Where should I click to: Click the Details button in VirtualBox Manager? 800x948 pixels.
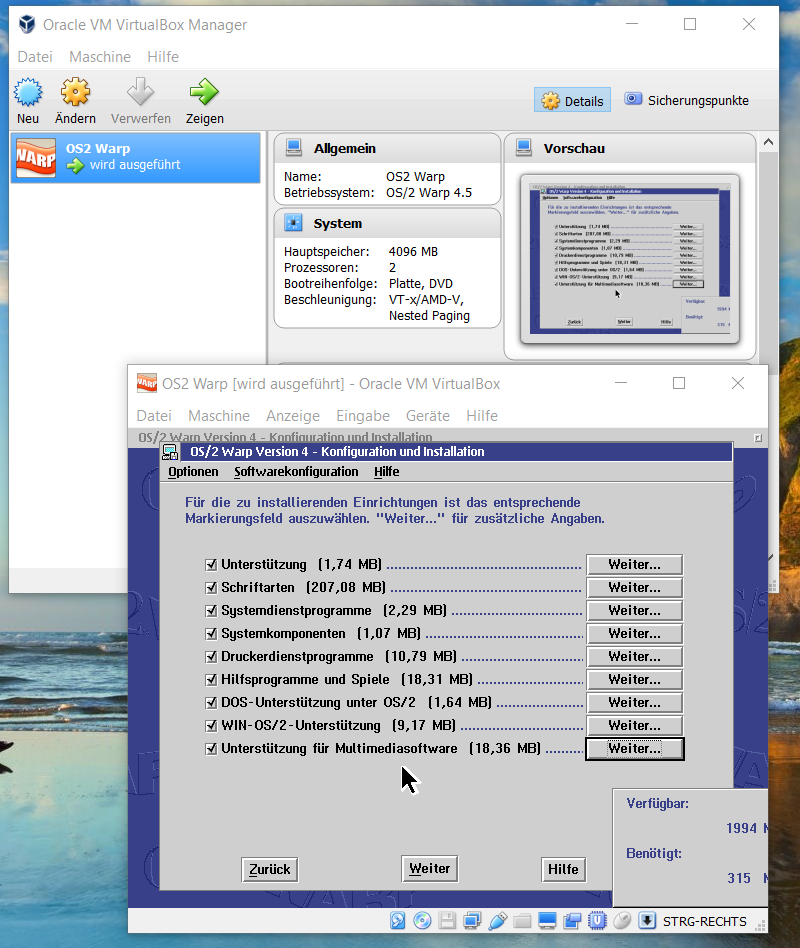[572, 100]
